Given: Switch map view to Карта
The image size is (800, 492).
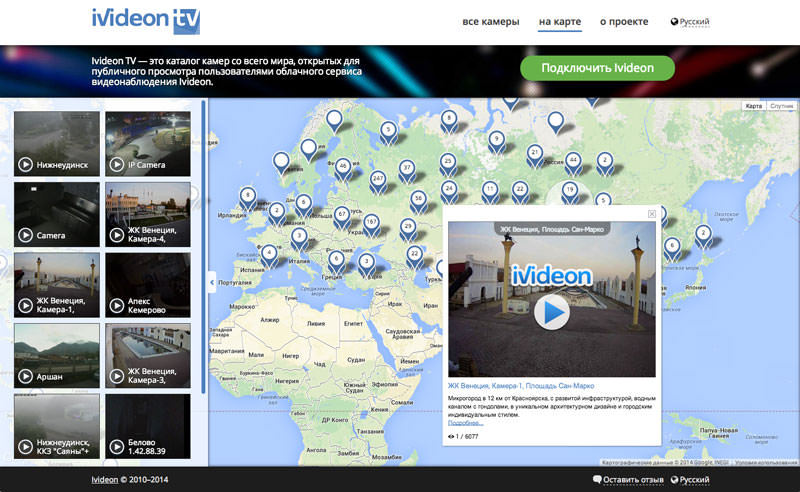Looking at the screenshot, I should tap(754, 106).
